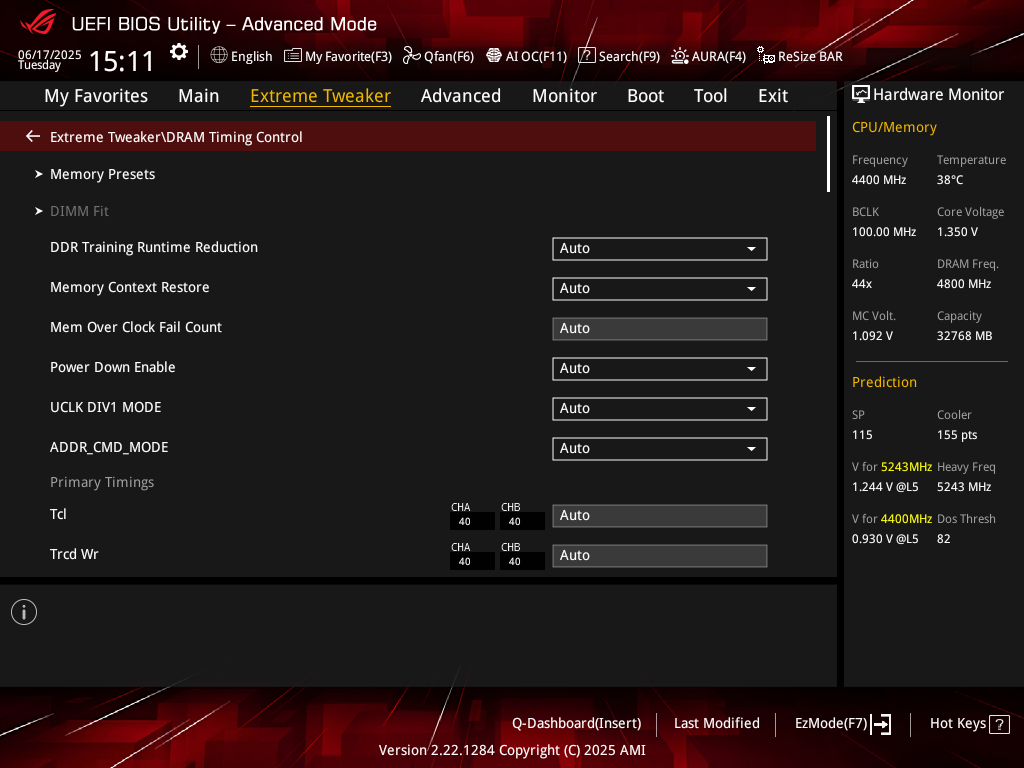Show Last Modified settings
The width and height of the screenshot is (1024, 768).
click(x=716, y=723)
